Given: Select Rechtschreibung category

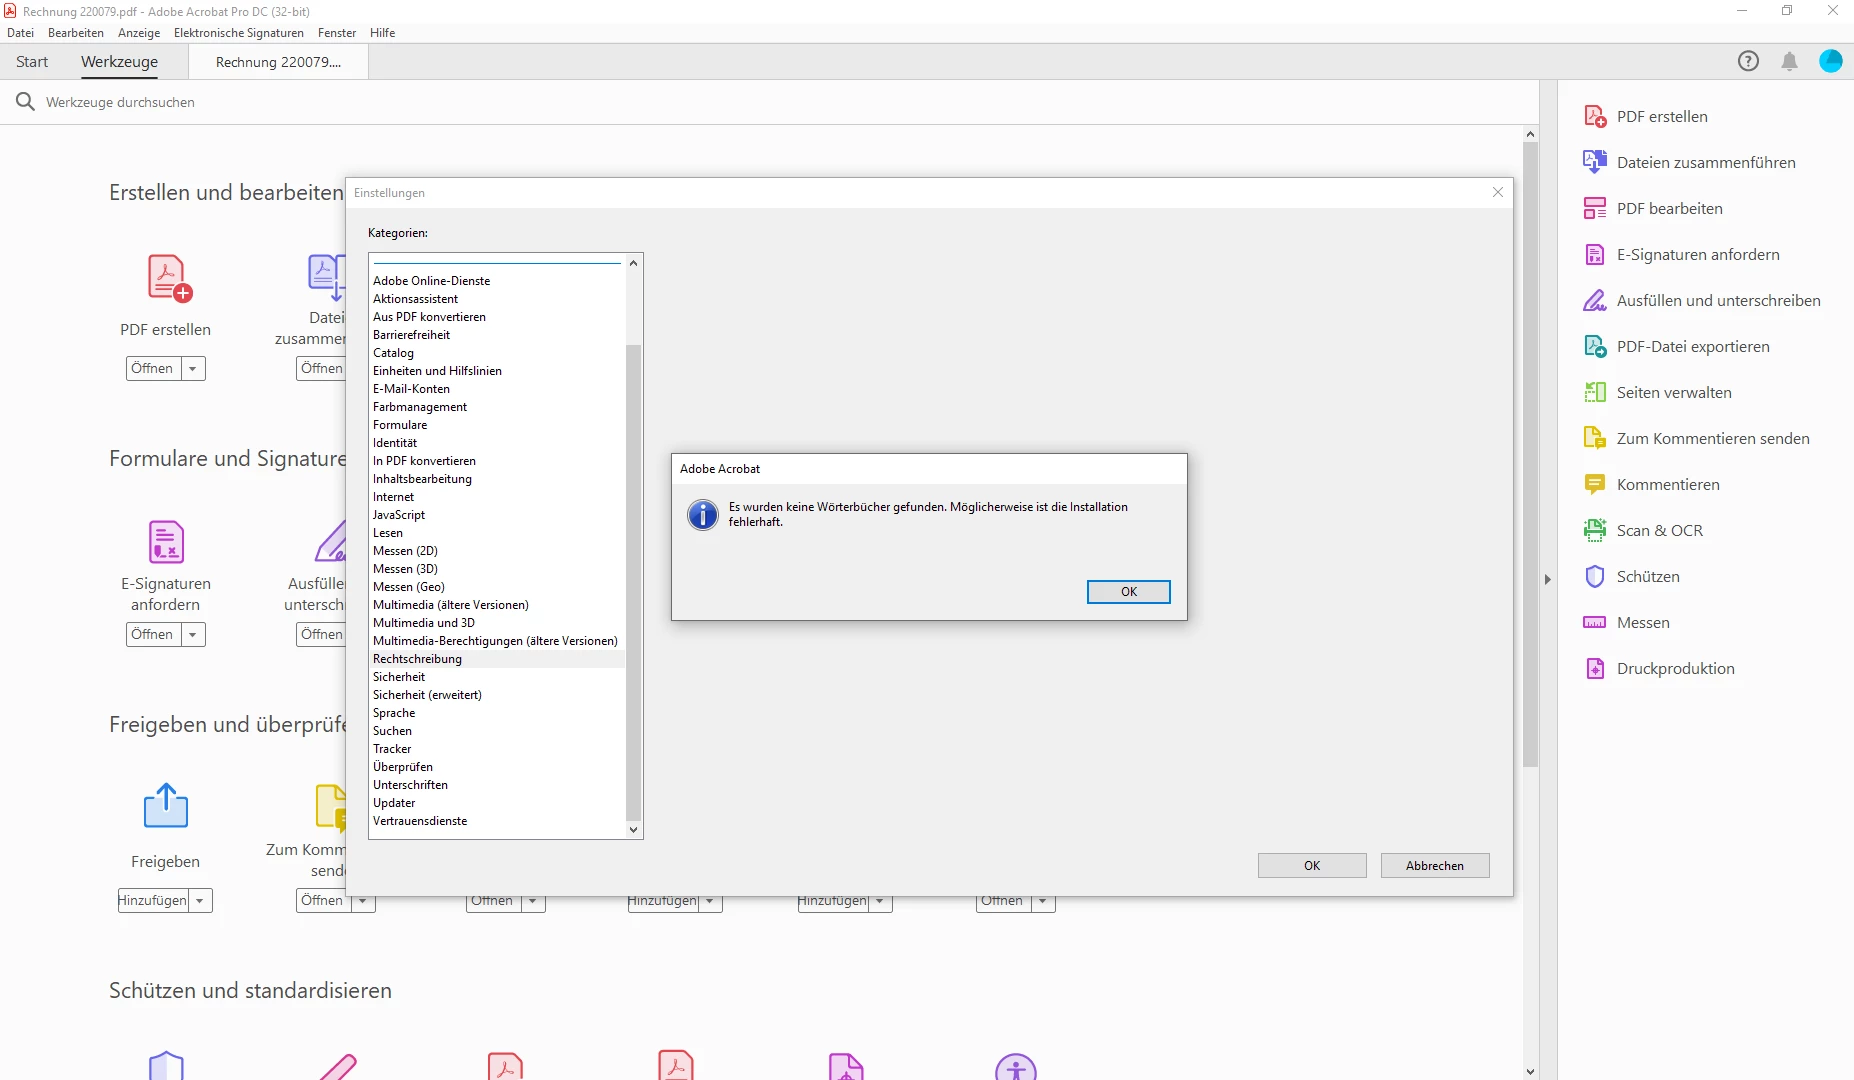Looking at the screenshot, I should 497,659.
